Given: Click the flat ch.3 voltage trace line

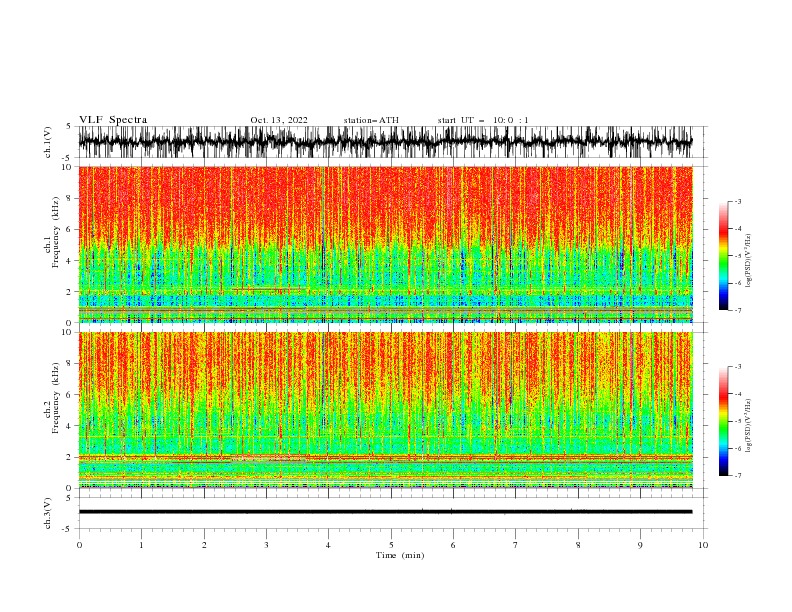Looking at the screenshot, I should 385,512.
